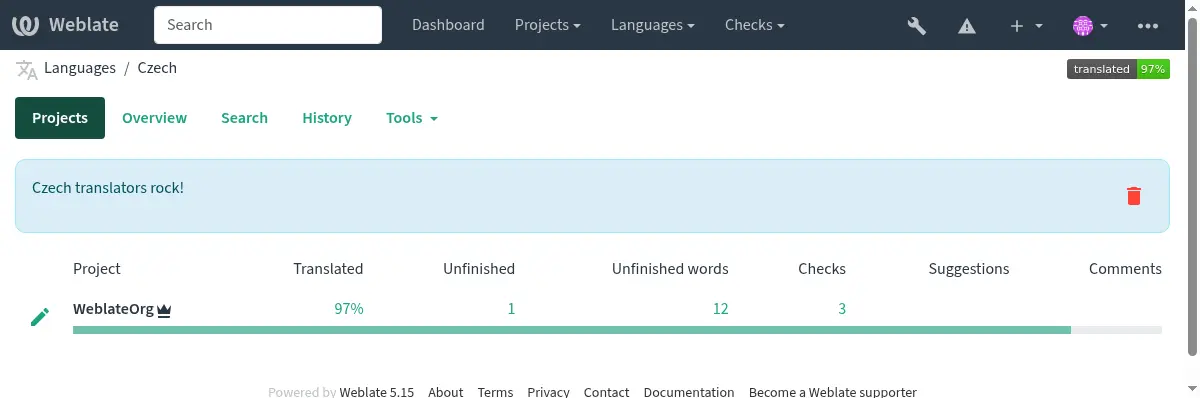Switch to the Overview tab

(x=154, y=118)
